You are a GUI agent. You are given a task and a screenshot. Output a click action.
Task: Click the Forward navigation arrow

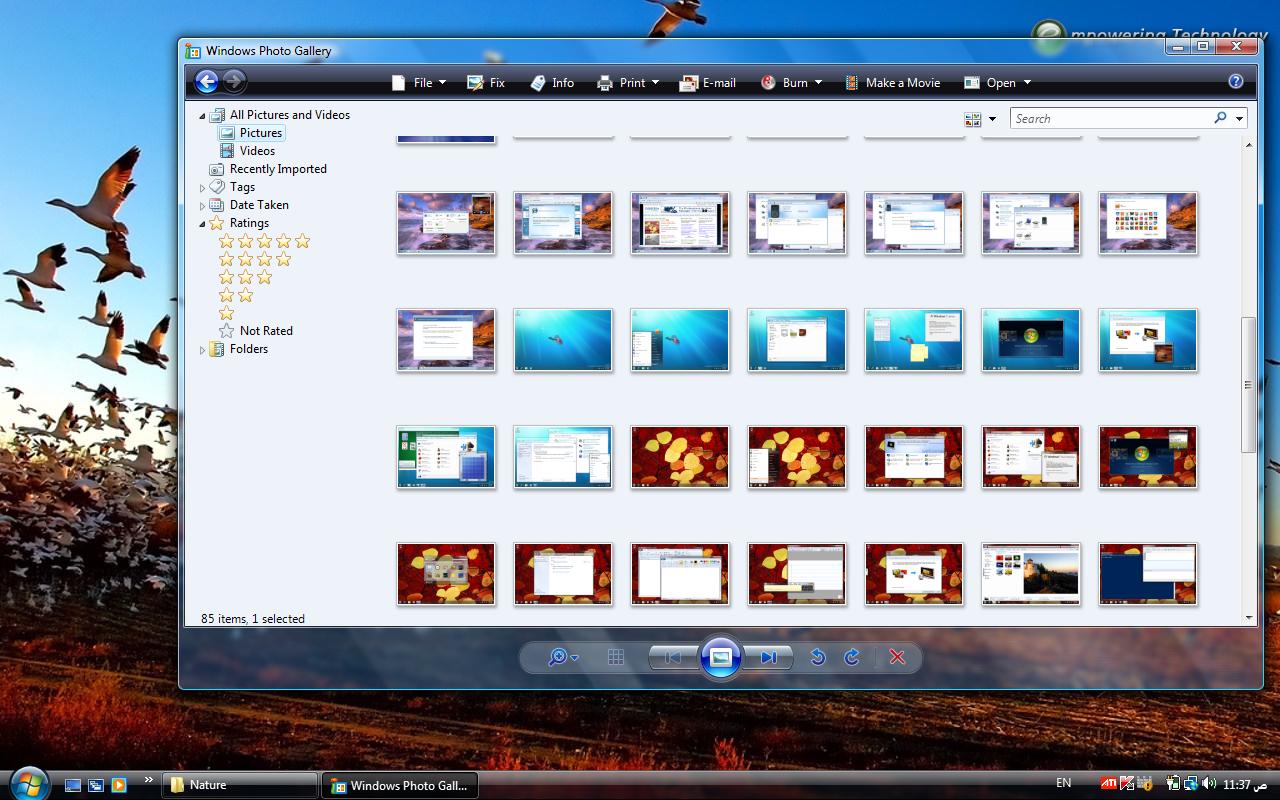(x=234, y=82)
